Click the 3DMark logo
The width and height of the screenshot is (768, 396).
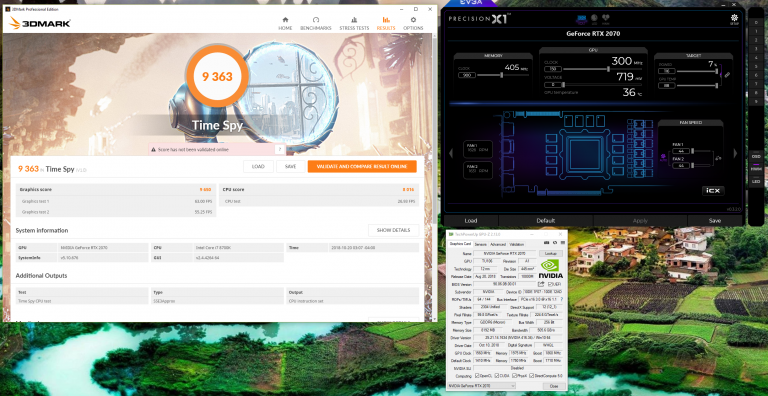point(40,23)
